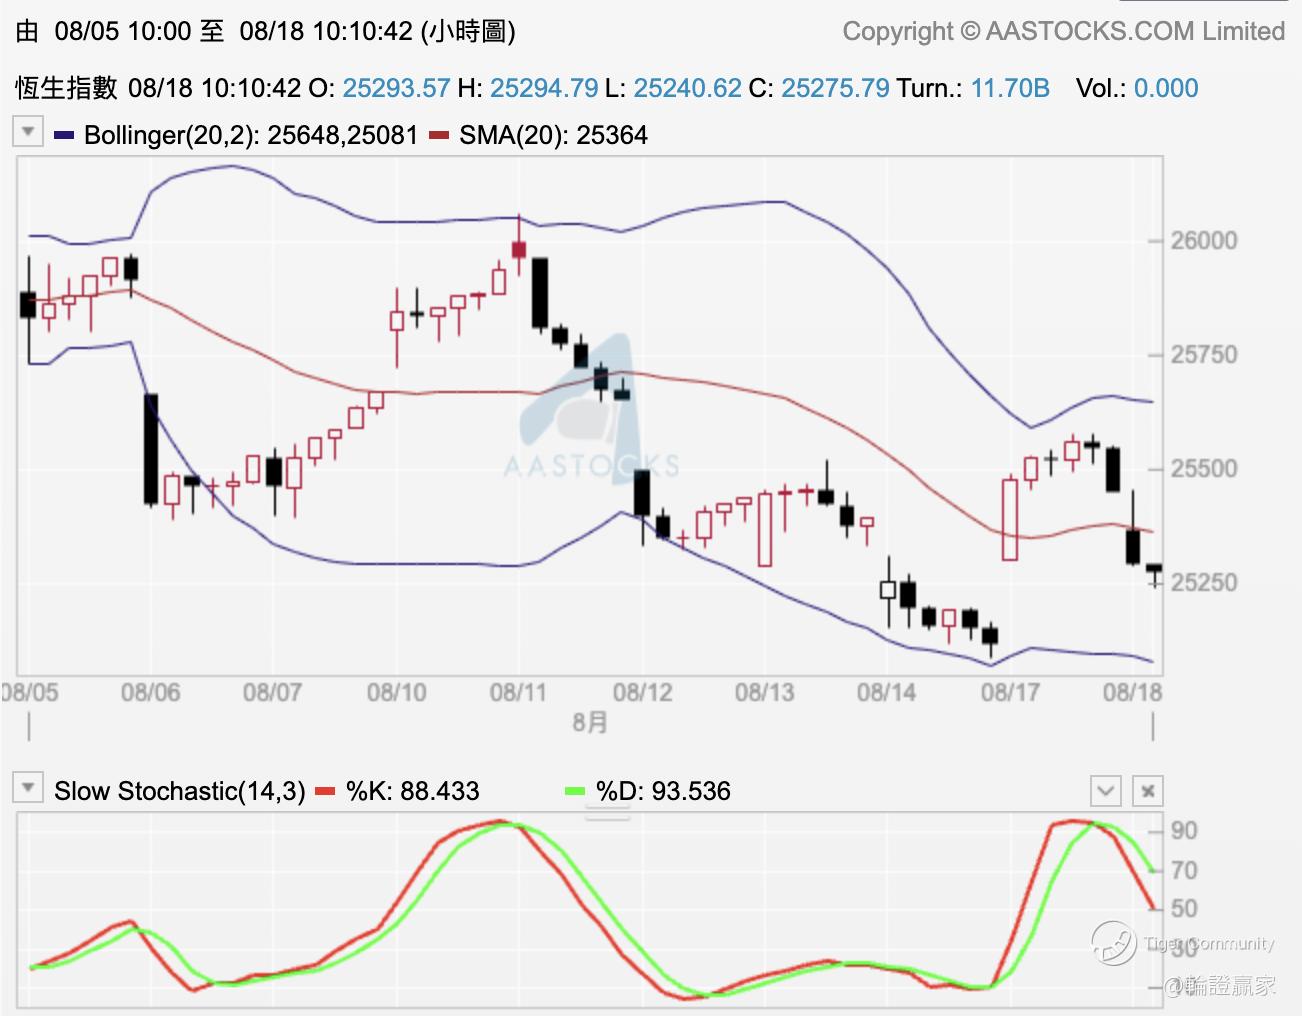Click the 08/10 date axis label

(x=396, y=692)
